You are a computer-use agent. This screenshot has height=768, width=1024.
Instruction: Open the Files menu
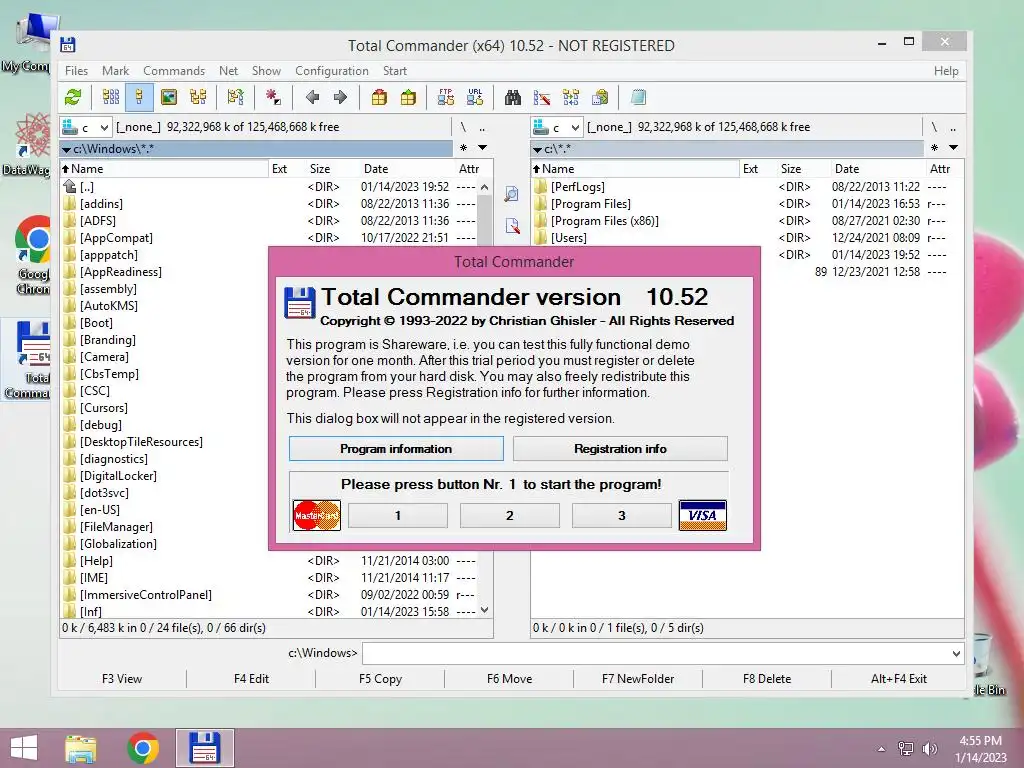click(76, 71)
